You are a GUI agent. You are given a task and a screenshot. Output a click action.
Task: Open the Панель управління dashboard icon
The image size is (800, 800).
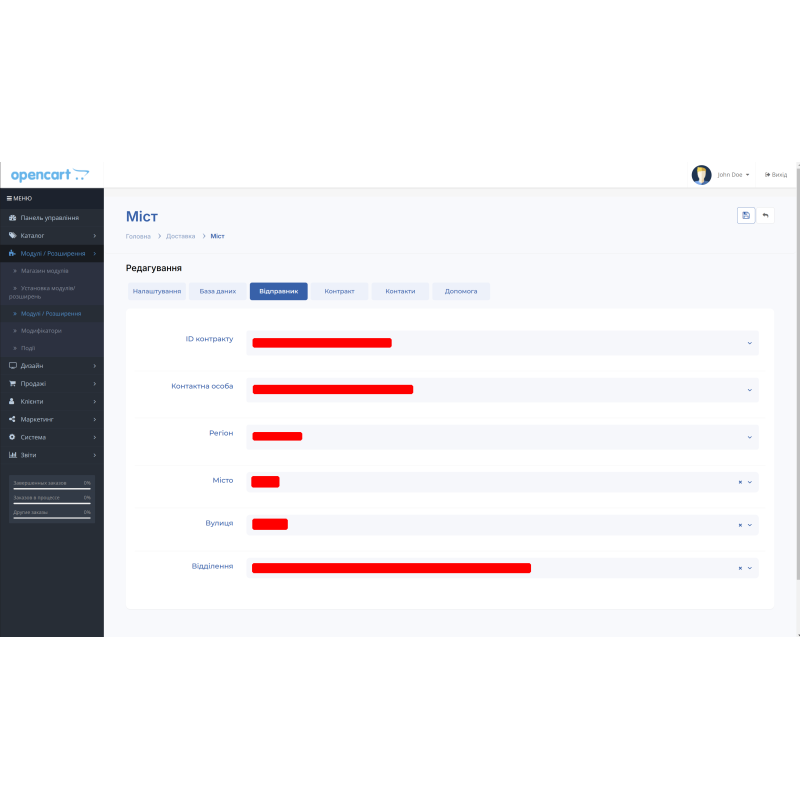click(11, 217)
